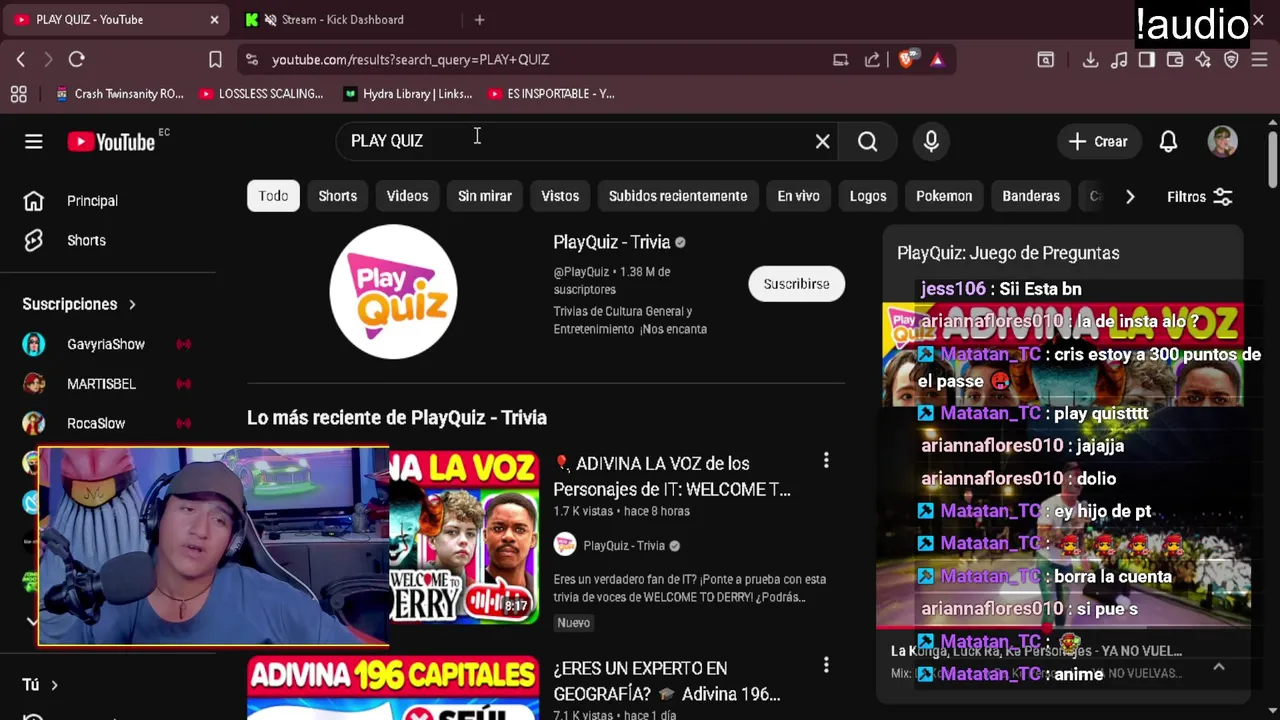Screen dimensions: 1280x720
Task: Click the install app icon in address bar
Action: 841,60
